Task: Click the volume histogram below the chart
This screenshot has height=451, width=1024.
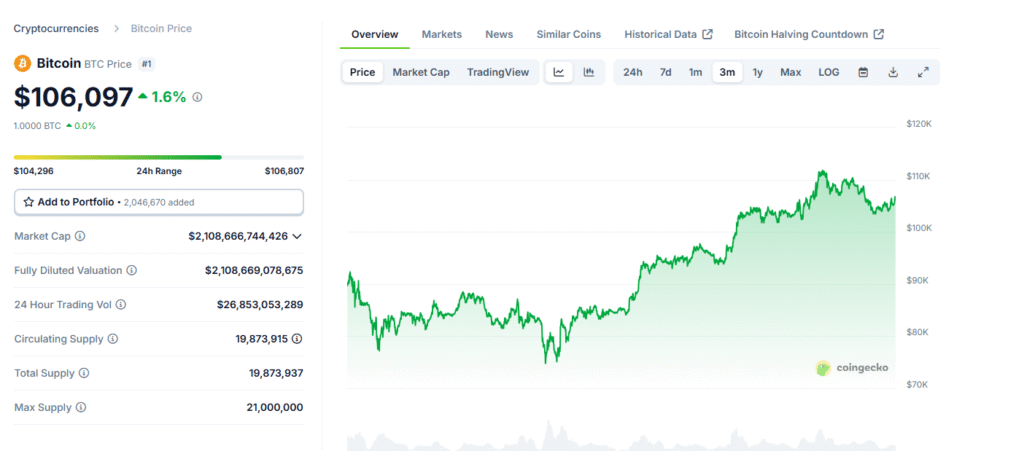Action: [x=621, y=436]
